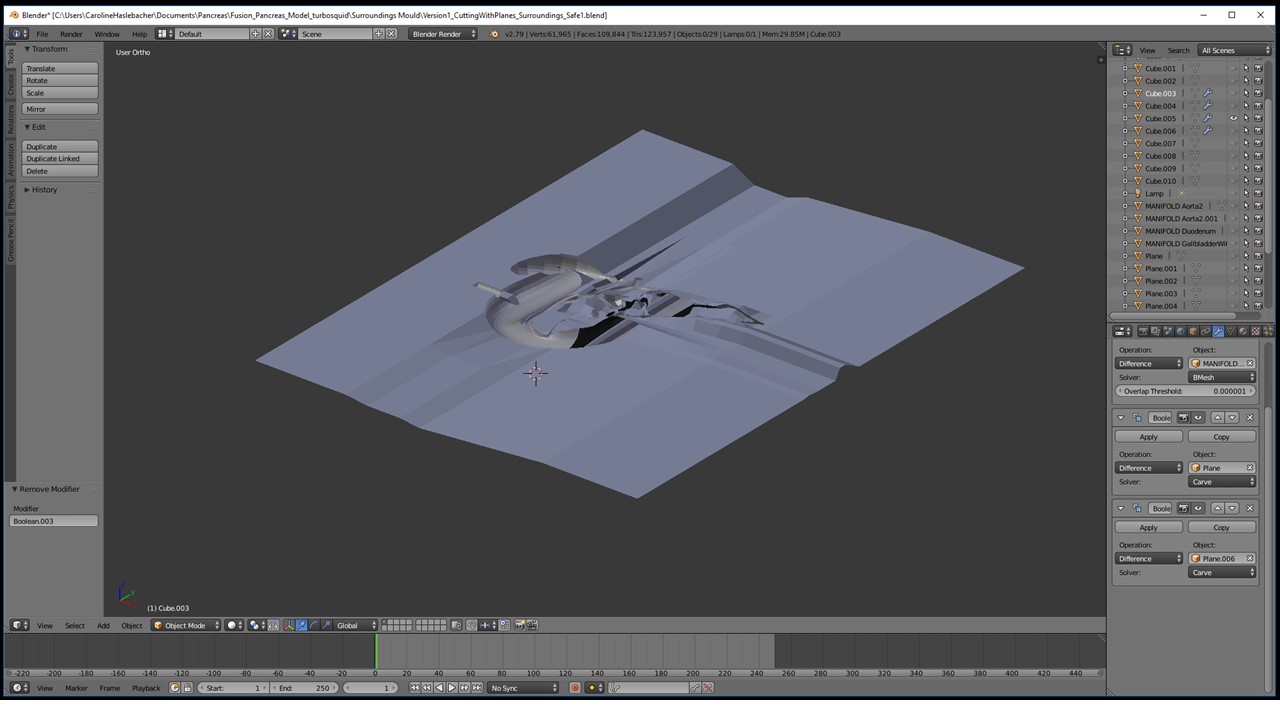Screen dimensions: 1280x720
Task: Click the OpenGL render camera icon in 3D header
Action: (519, 625)
